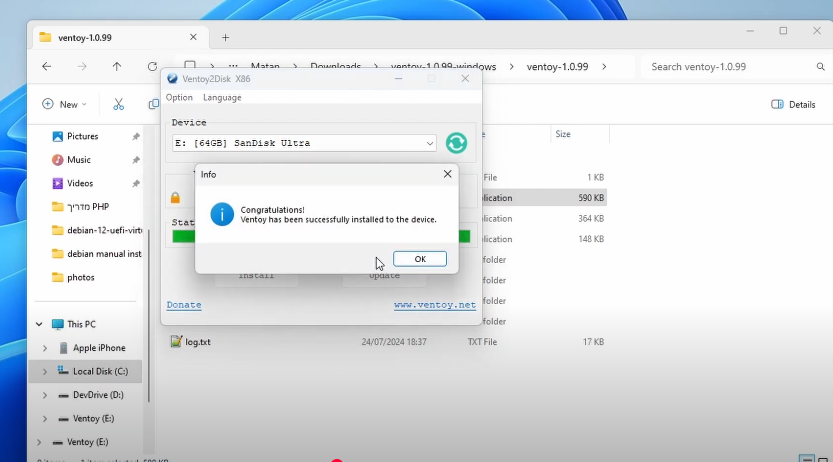The width and height of the screenshot is (833, 462).
Task: Click the search magnifier icon
Action: [x=820, y=66]
